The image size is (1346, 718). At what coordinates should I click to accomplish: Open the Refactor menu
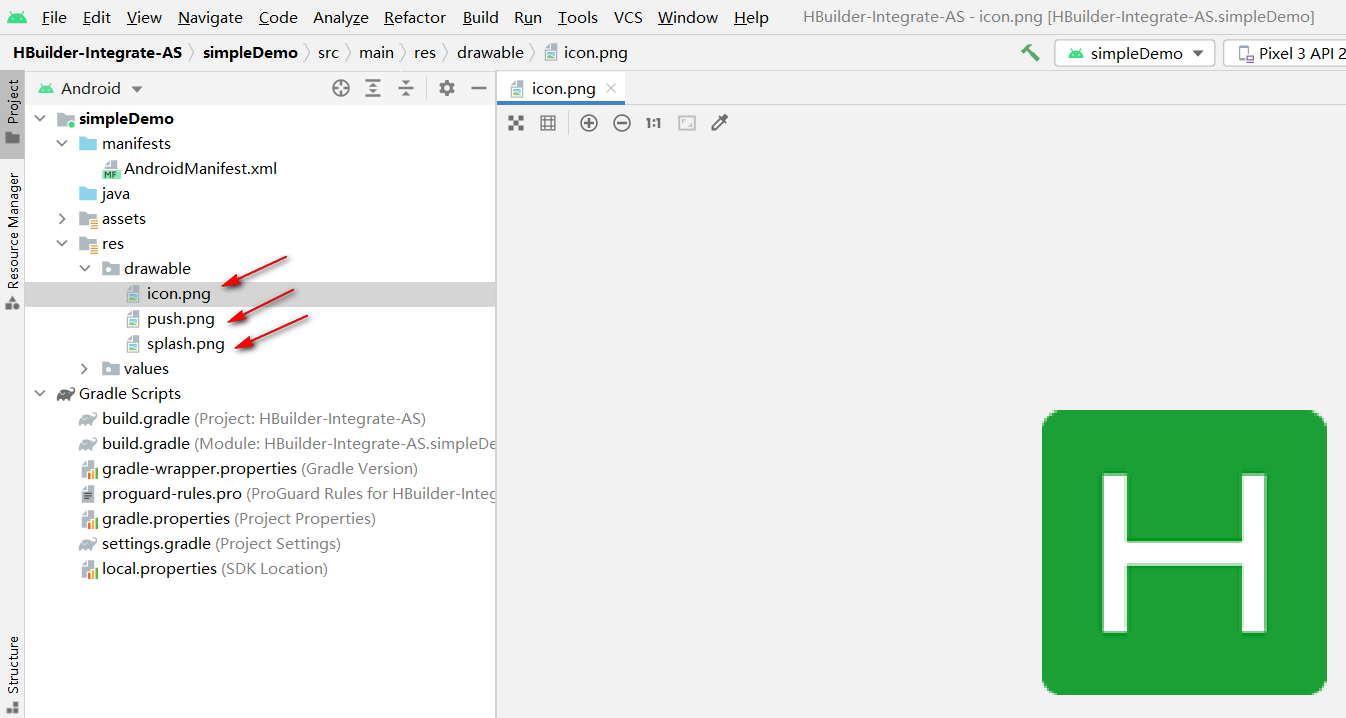click(x=415, y=17)
